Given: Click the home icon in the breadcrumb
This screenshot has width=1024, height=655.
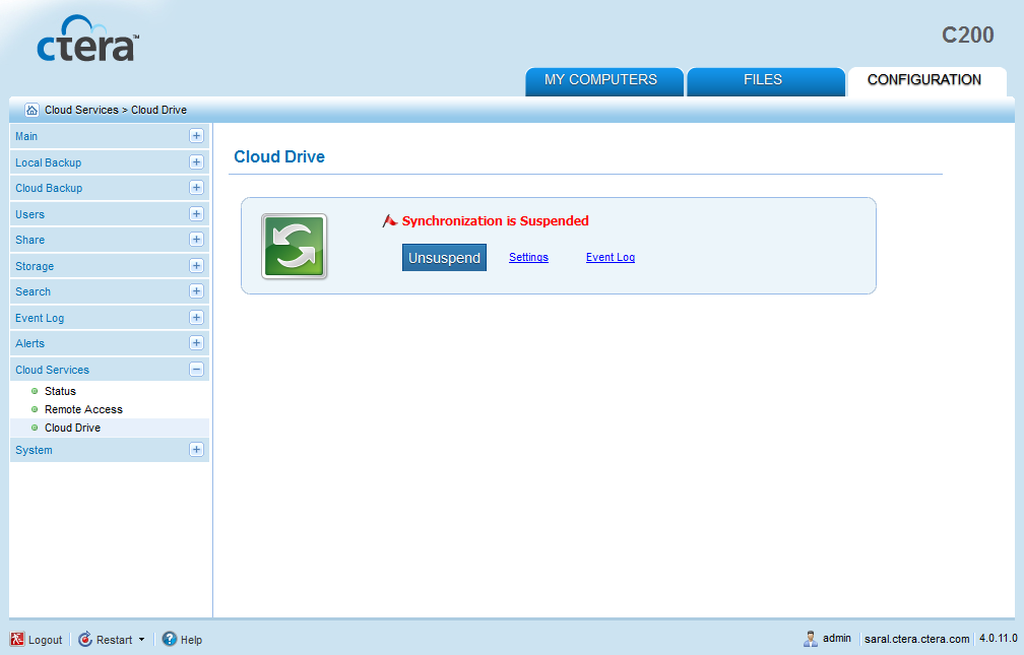Looking at the screenshot, I should 31,110.
